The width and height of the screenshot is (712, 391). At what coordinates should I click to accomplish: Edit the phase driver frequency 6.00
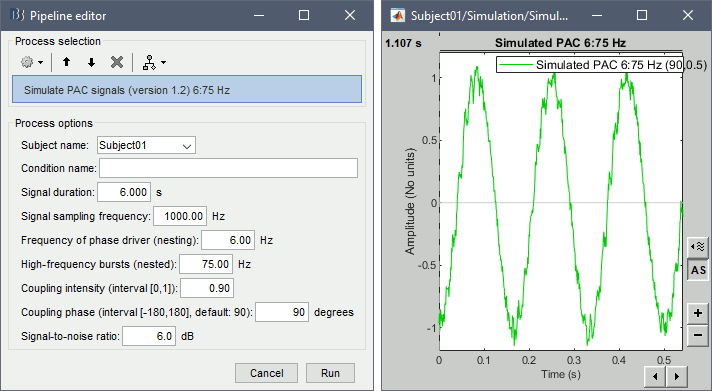click(x=228, y=240)
